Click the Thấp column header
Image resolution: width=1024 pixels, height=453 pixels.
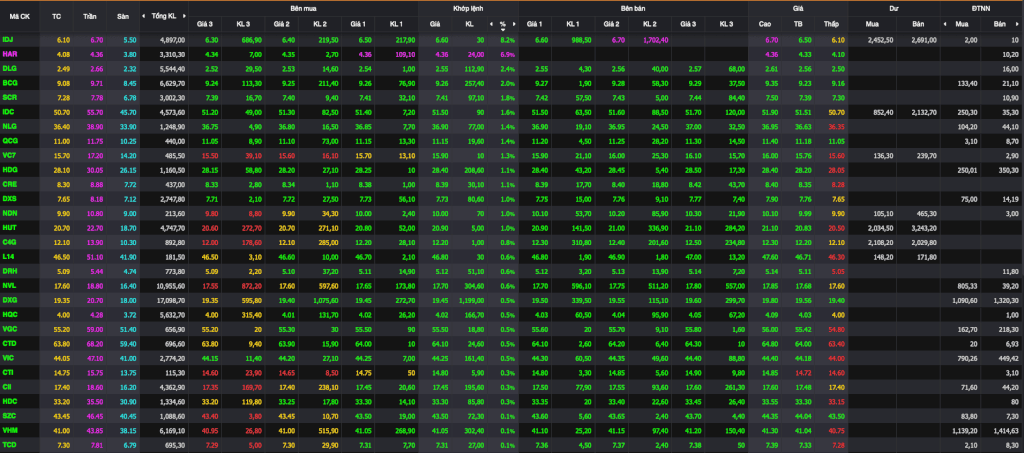click(831, 24)
